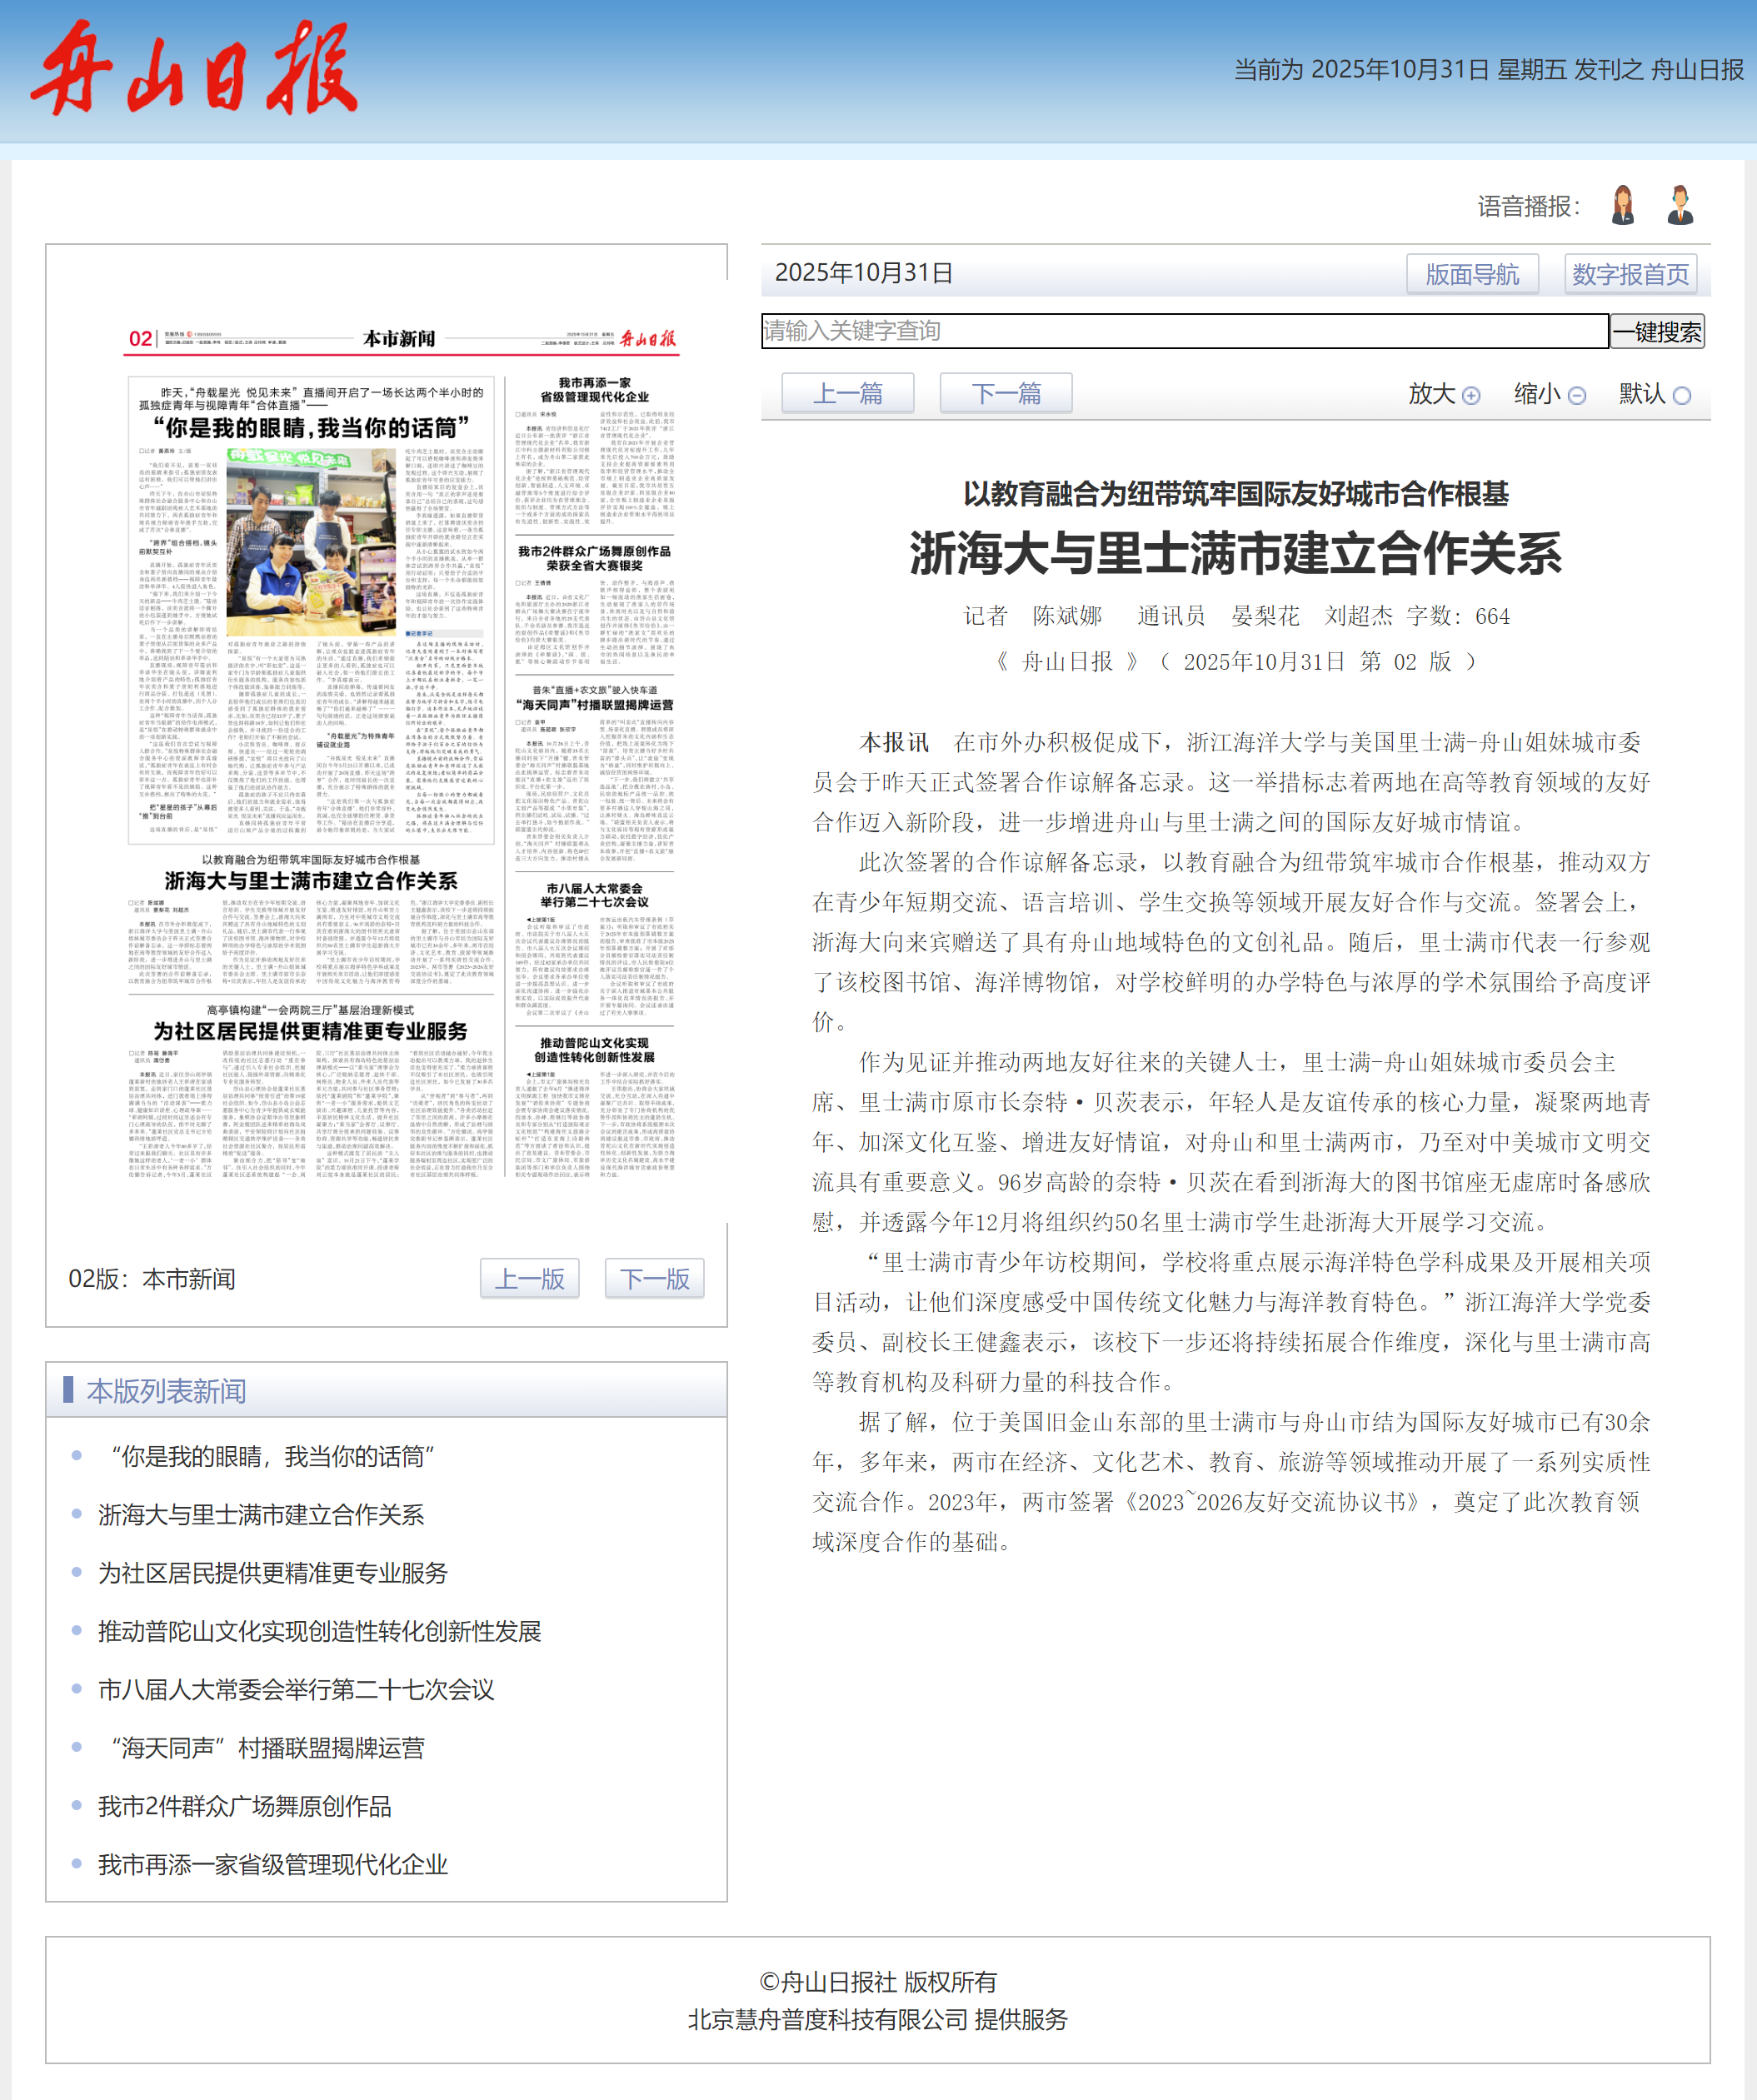The height and width of the screenshot is (2100, 1757).
Task: Click the 放大 zoom-in plus icon
Action: click(x=1470, y=395)
